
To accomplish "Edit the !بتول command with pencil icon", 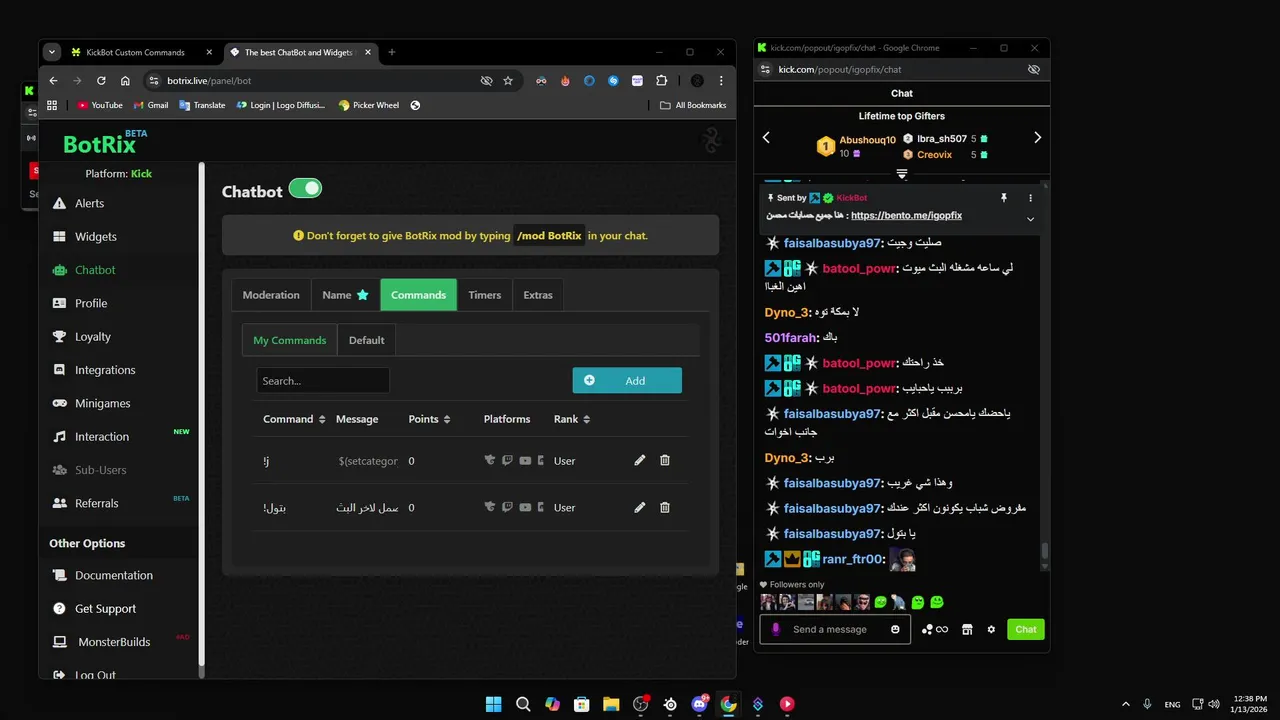I will (x=640, y=507).
